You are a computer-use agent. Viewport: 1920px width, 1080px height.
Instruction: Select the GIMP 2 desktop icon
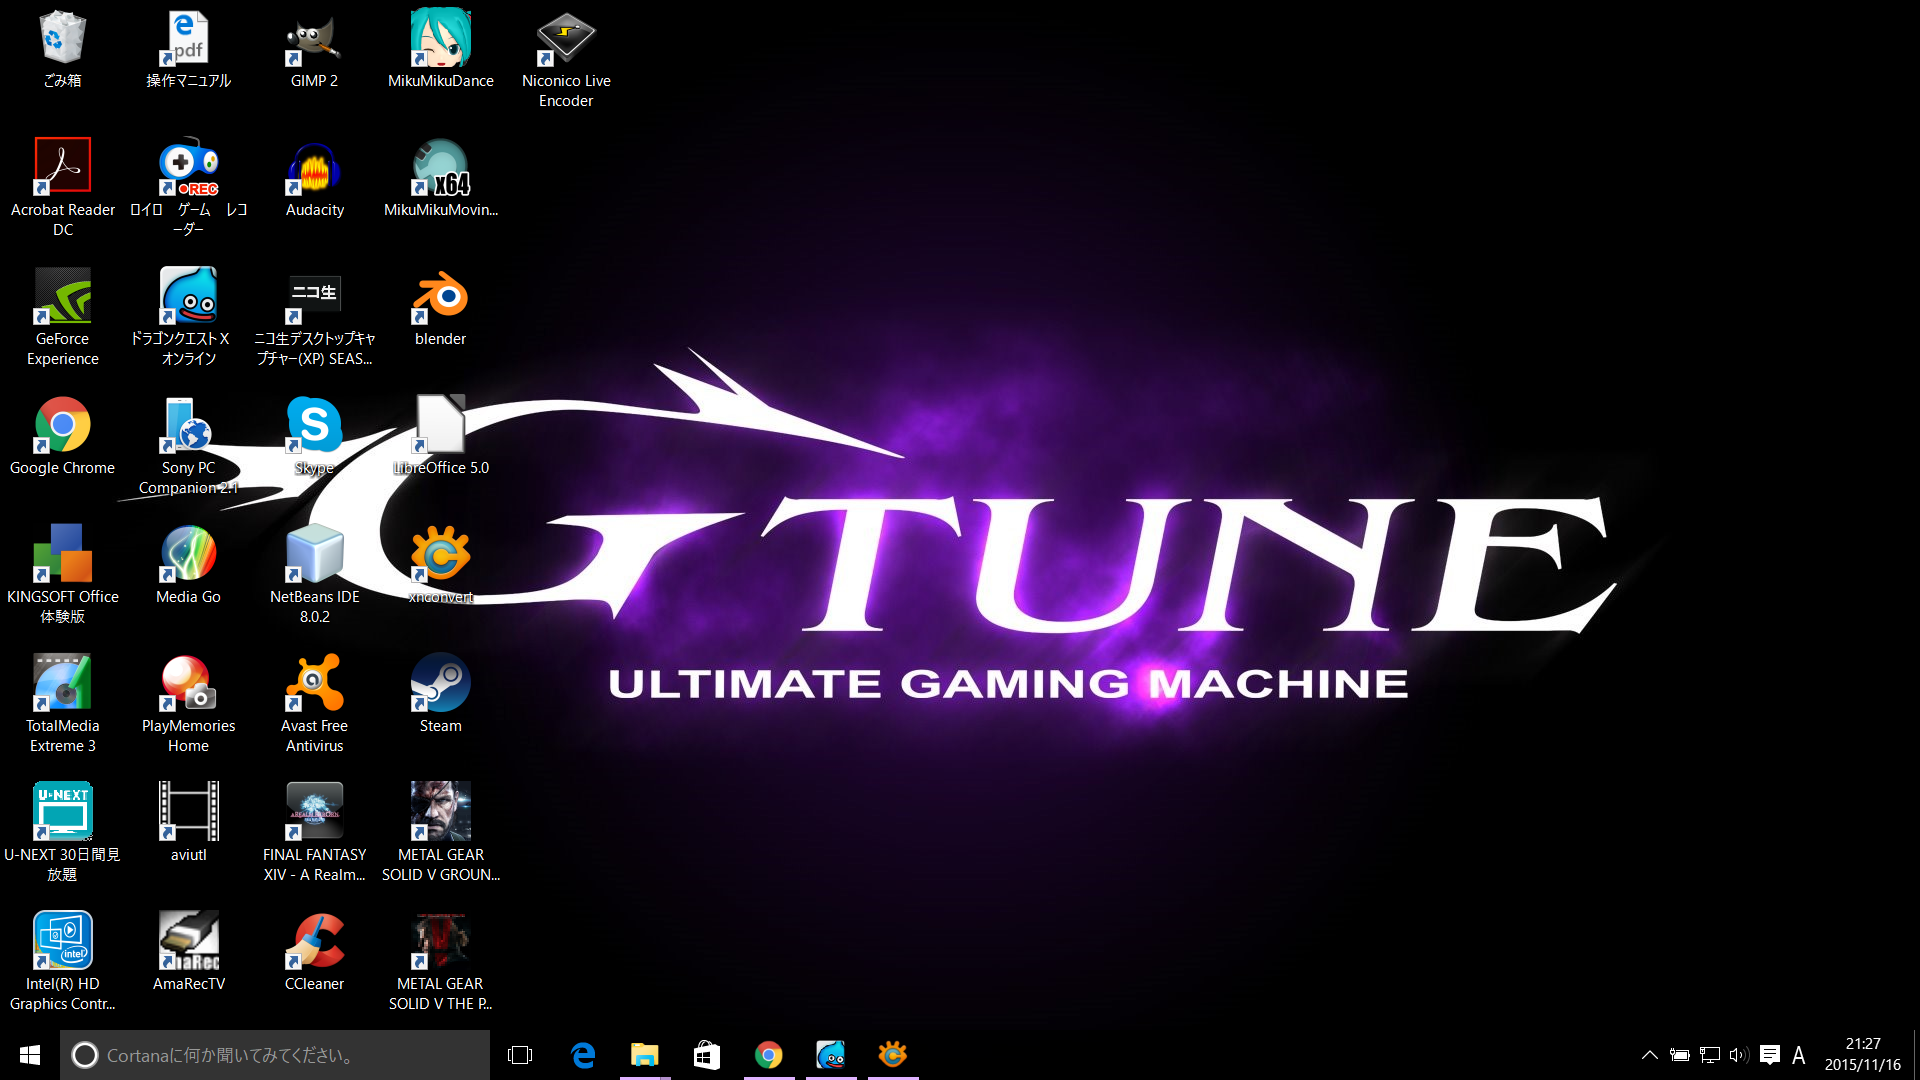click(314, 40)
